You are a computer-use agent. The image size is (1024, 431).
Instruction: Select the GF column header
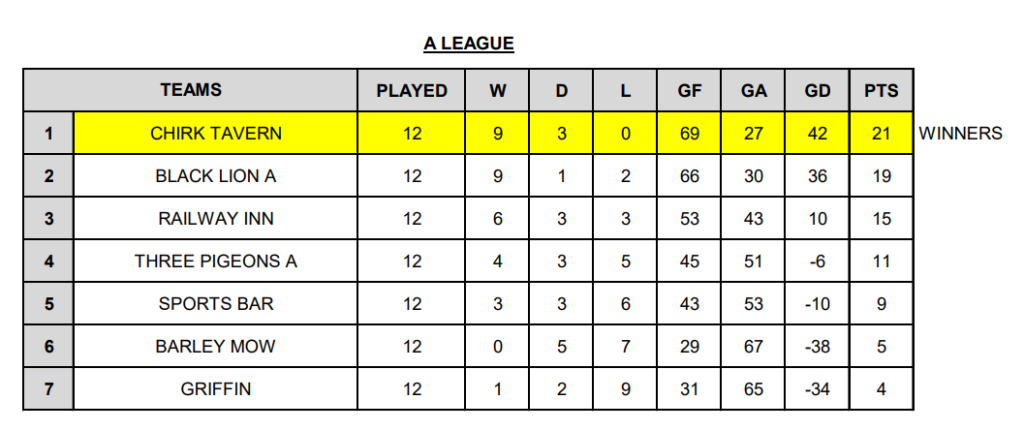[690, 91]
